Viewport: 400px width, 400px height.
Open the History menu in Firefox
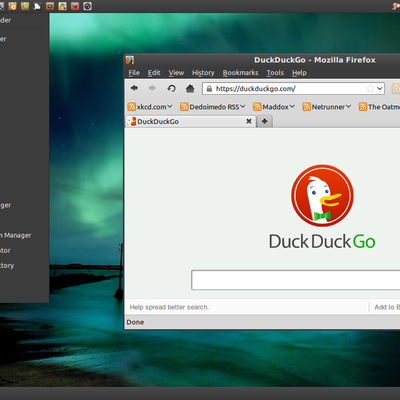[x=203, y=73]
